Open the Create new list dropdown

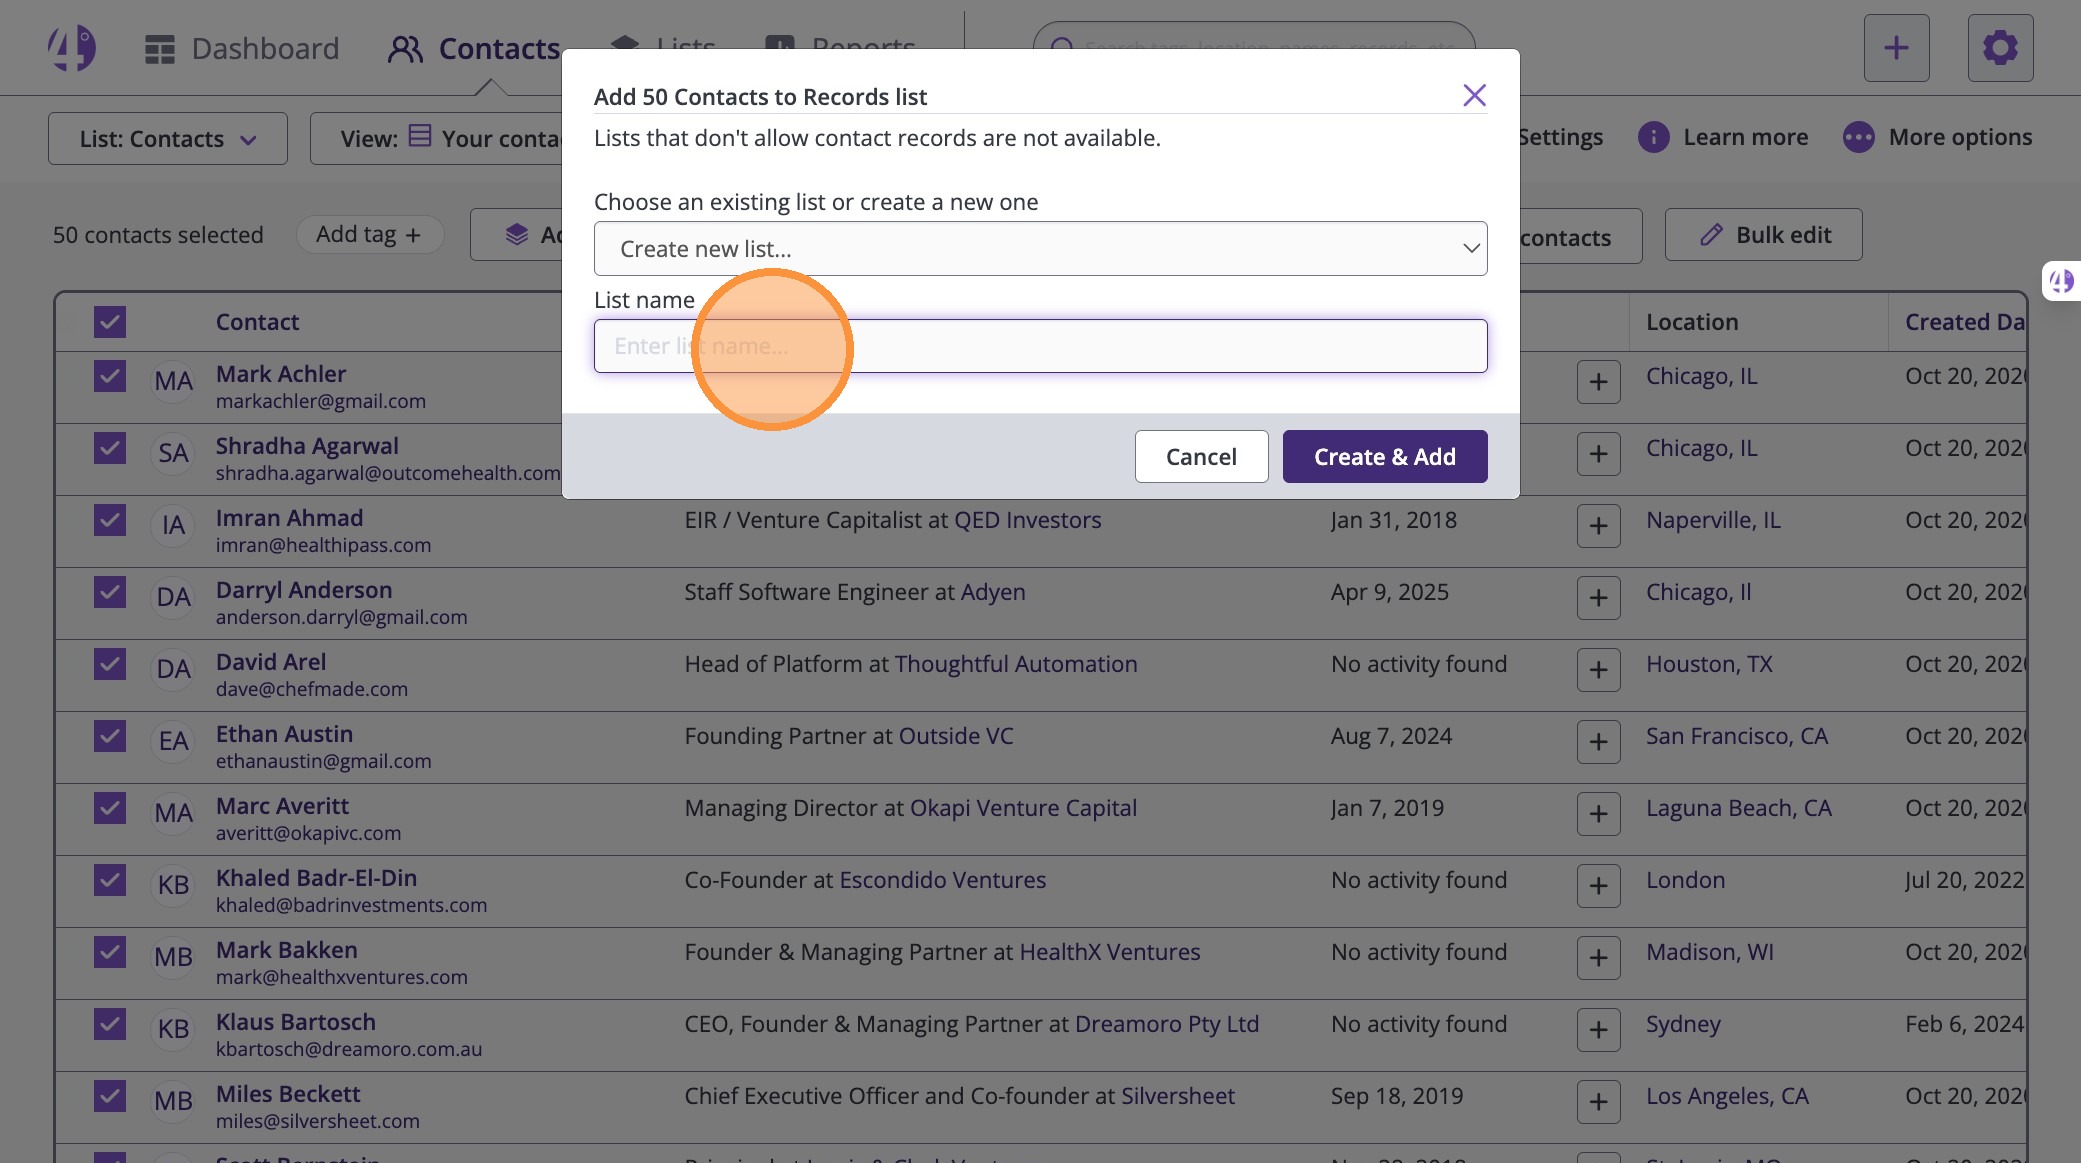point(1040,249)
